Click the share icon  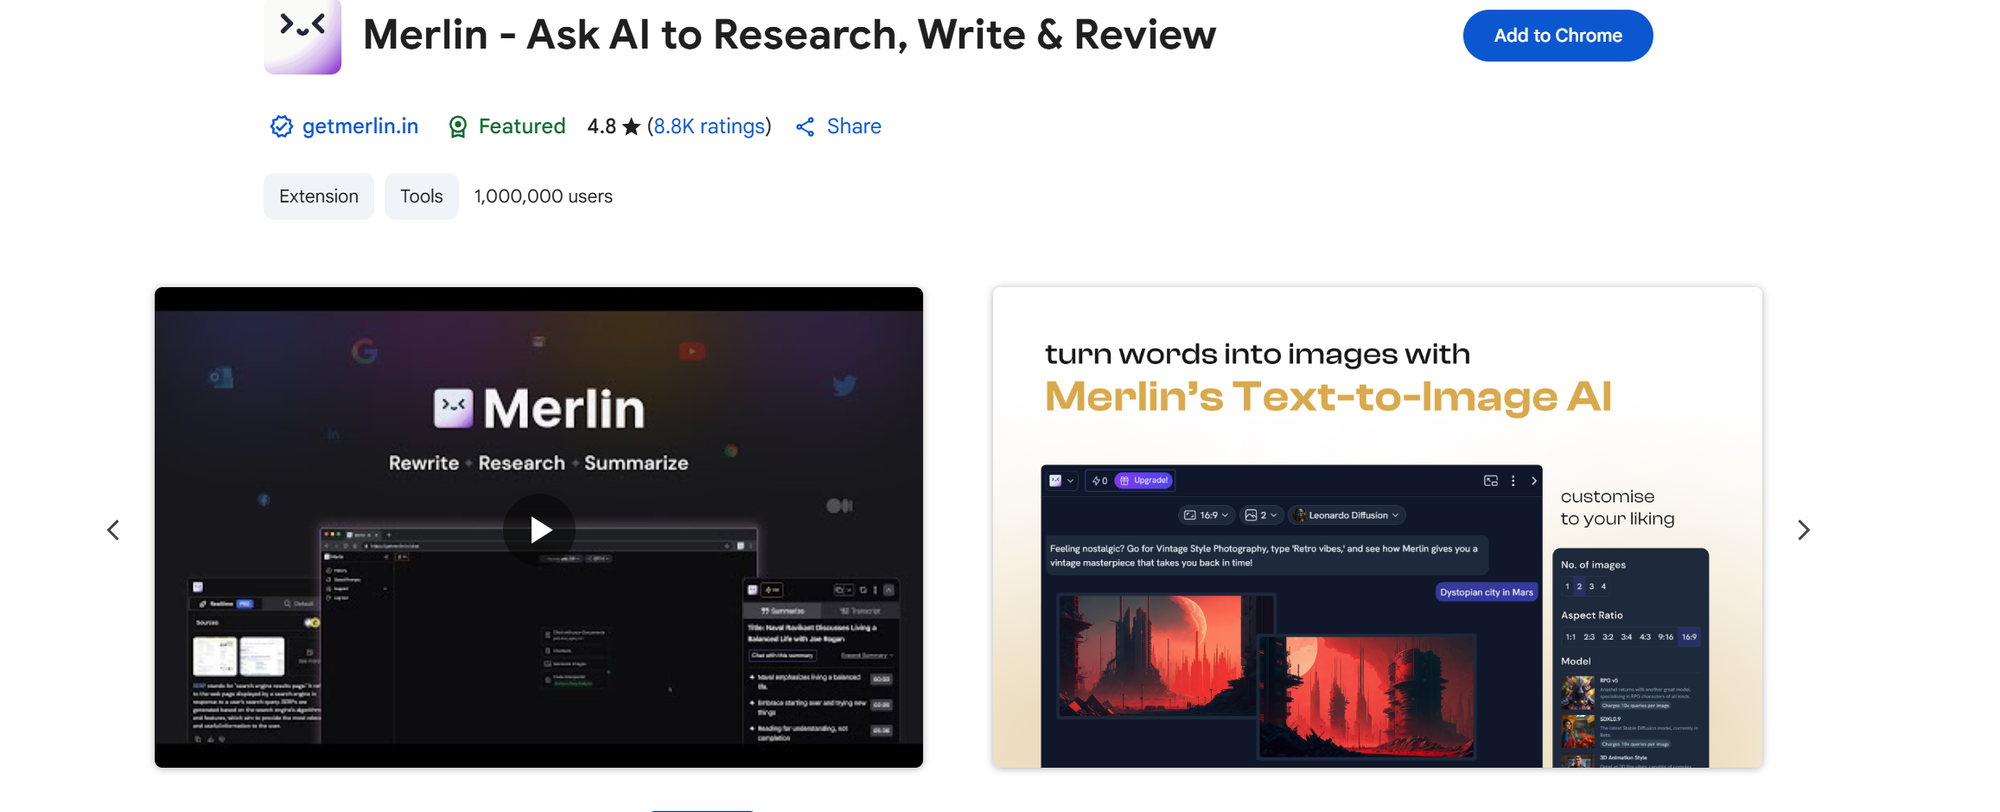tap(805, 127)
